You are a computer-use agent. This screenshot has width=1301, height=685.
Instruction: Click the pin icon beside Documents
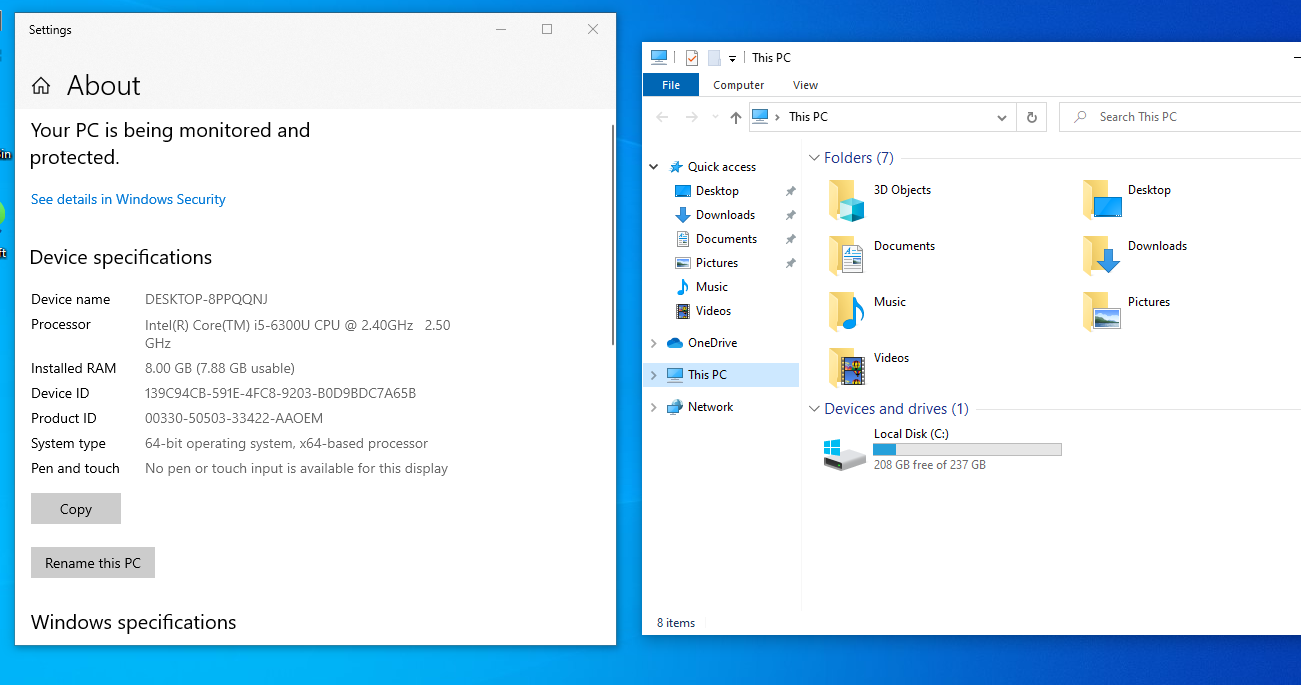point(790,239)
